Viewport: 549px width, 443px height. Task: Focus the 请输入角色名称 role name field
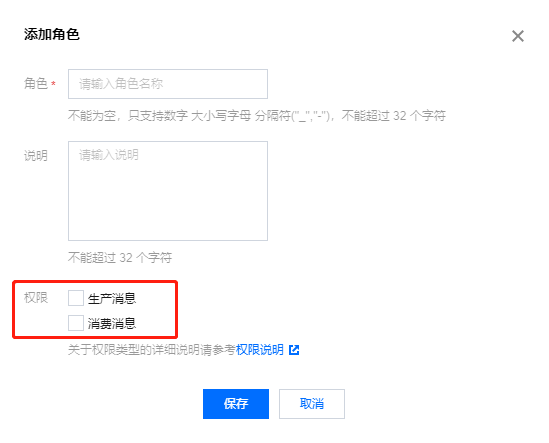168,84
